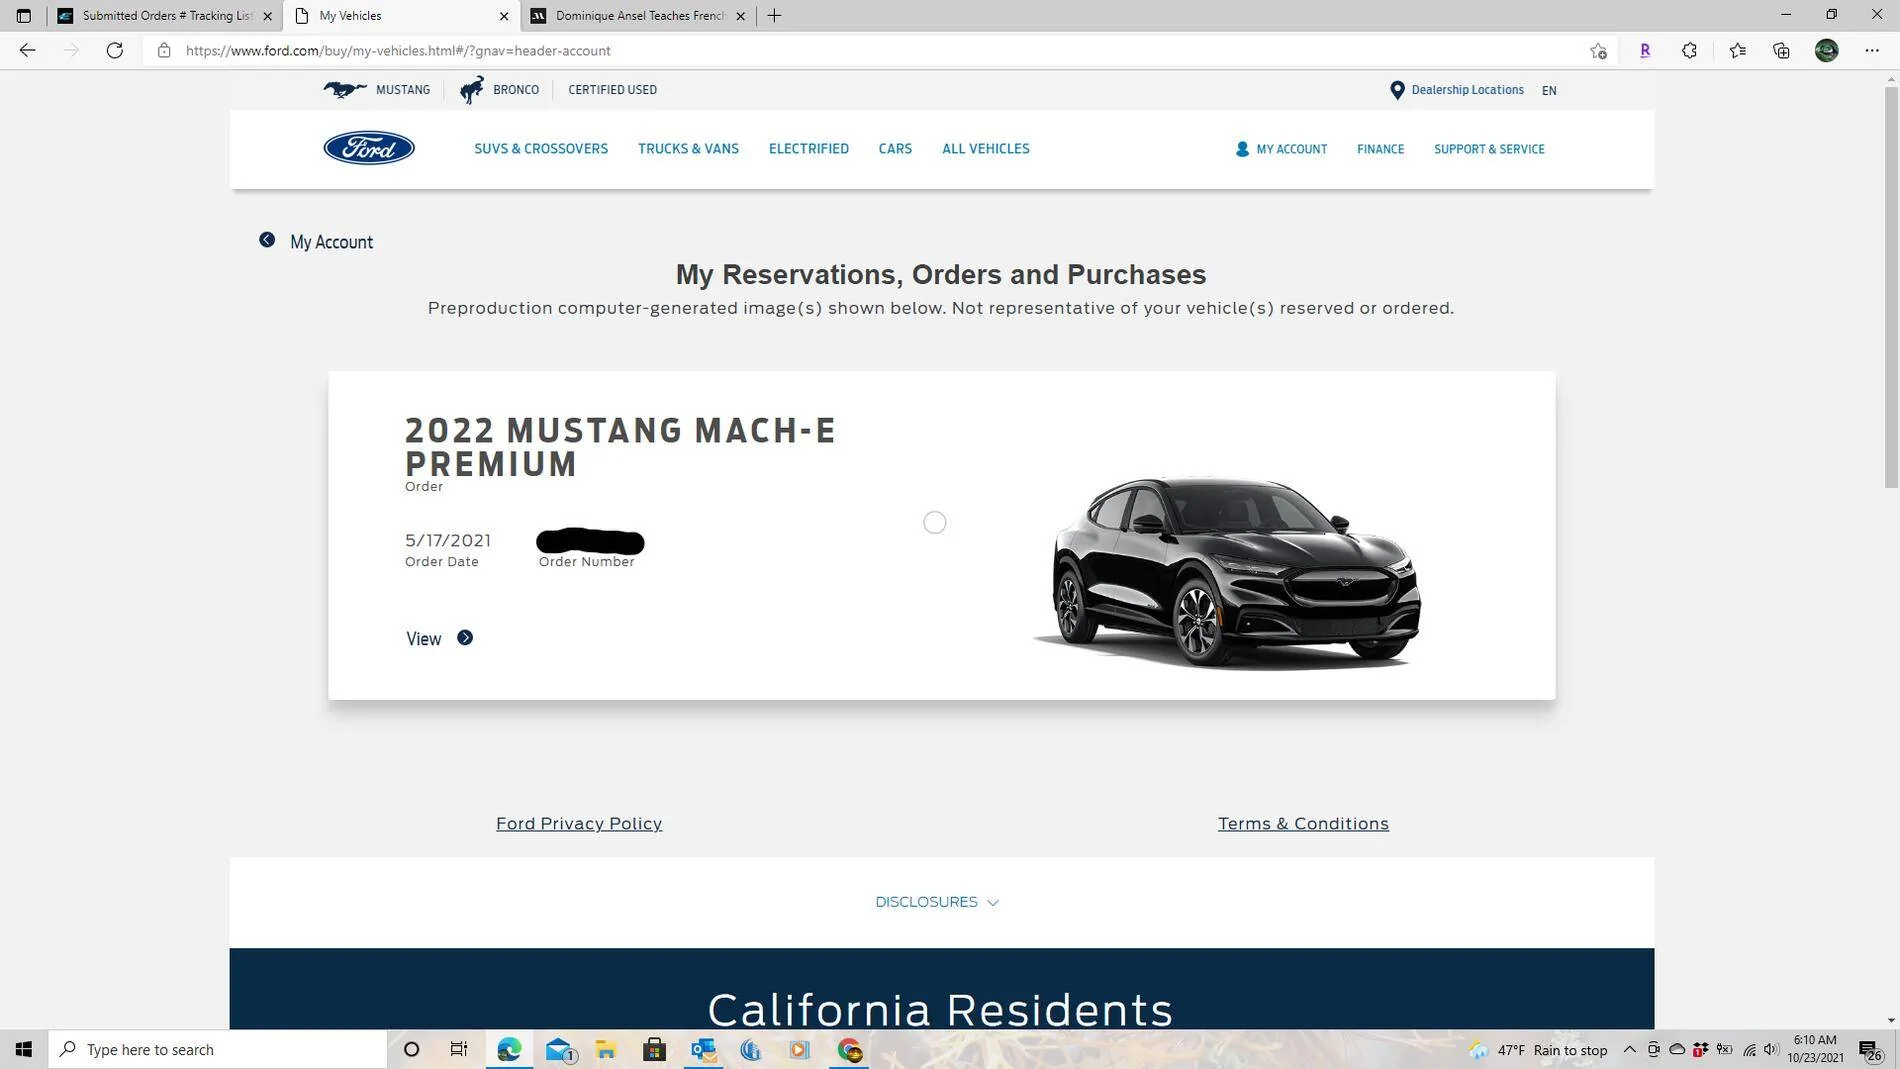The width and height of the screenshot is (1900, 1069).
Task: Open the Settings and more ellipsis menu
Action: pos(1872,50)
